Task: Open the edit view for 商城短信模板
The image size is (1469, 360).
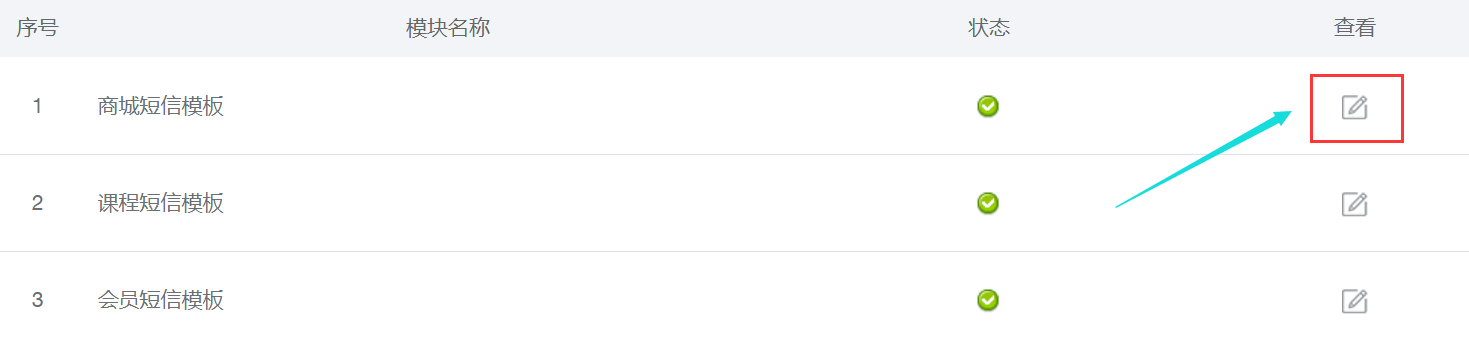Action: click(x=1354, y=107)
